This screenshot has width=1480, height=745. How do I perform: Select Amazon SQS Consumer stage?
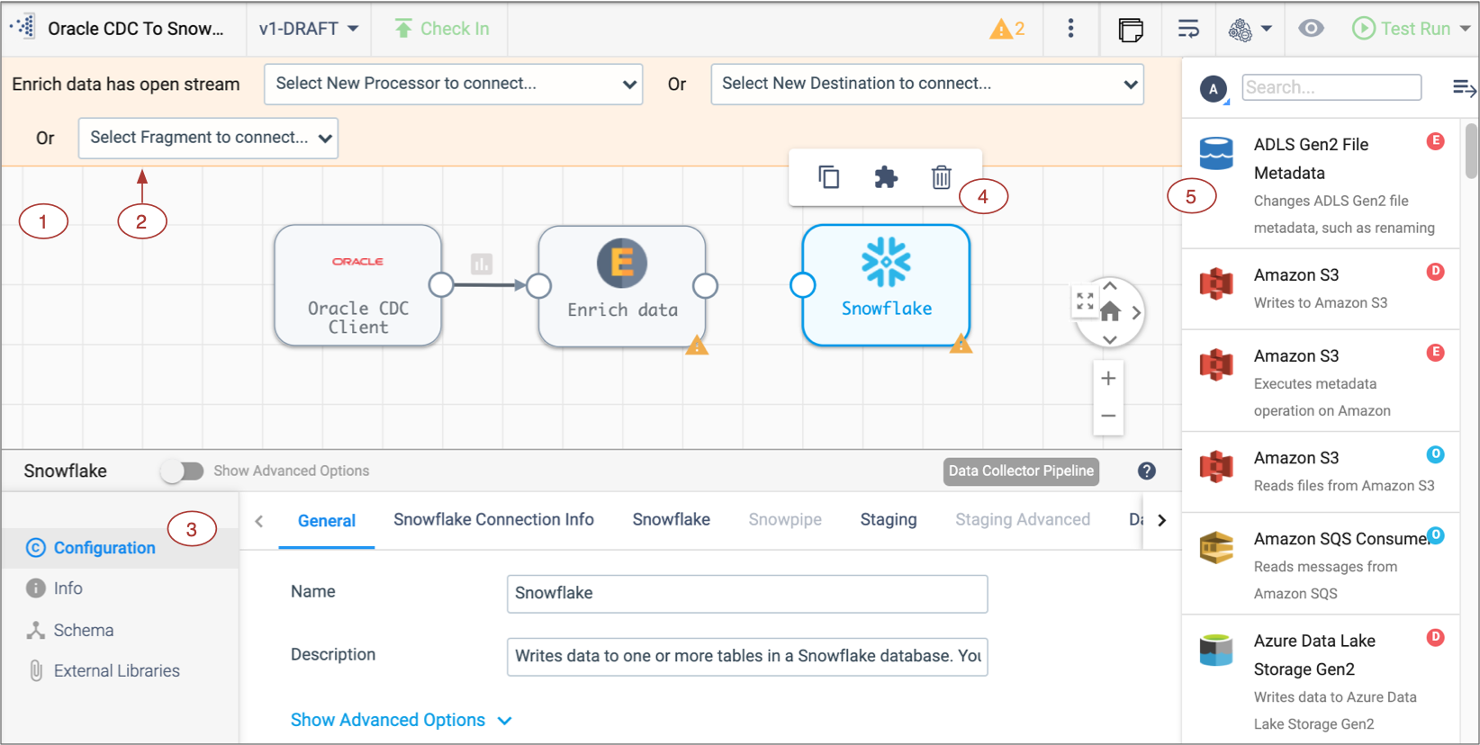click(1320, 565)
